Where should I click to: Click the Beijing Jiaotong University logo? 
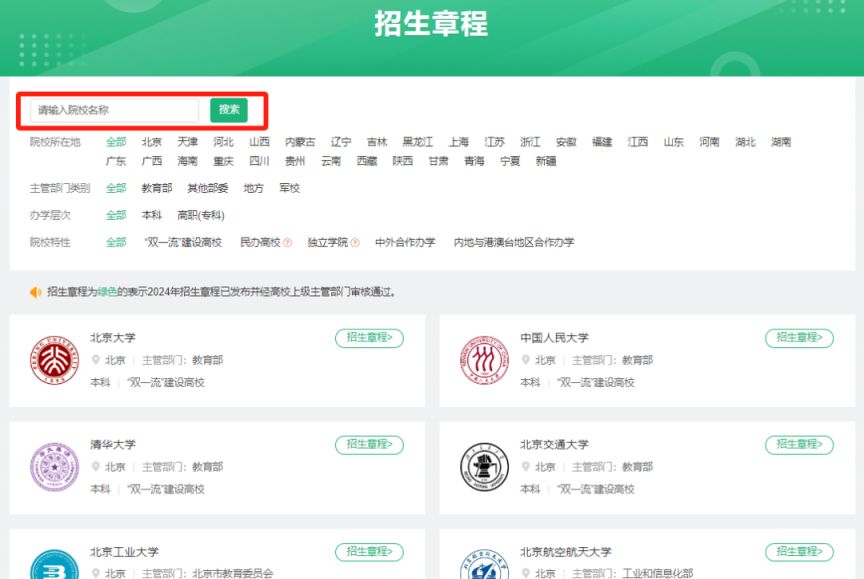click(484, 467)
